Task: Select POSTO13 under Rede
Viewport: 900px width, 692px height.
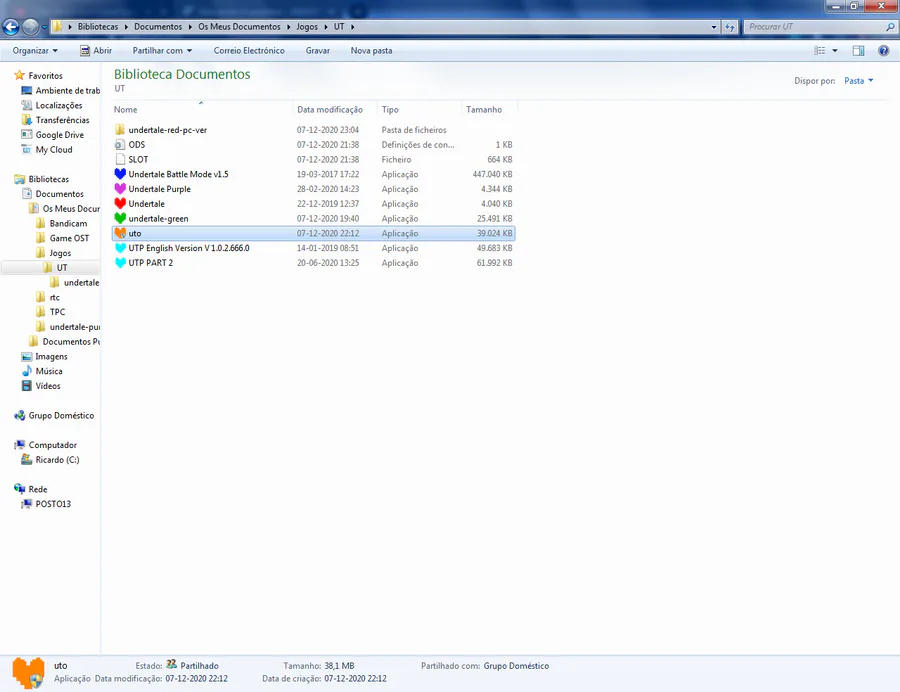Action: pos(46,504)
